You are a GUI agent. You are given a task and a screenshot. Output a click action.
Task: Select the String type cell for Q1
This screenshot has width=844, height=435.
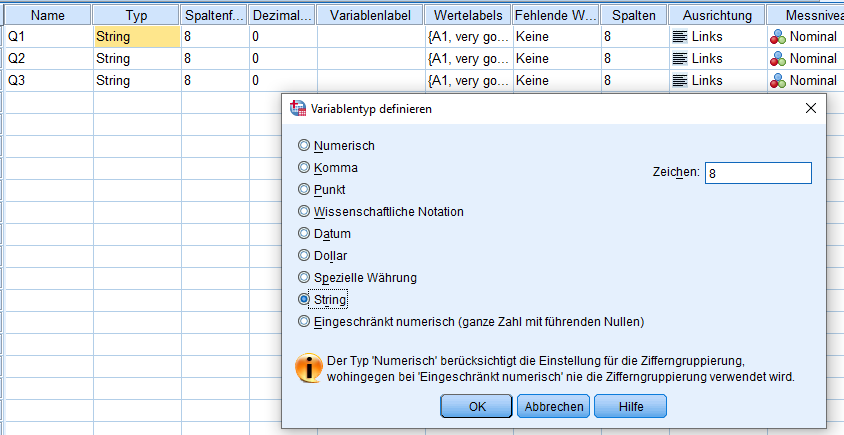point(136,36)
